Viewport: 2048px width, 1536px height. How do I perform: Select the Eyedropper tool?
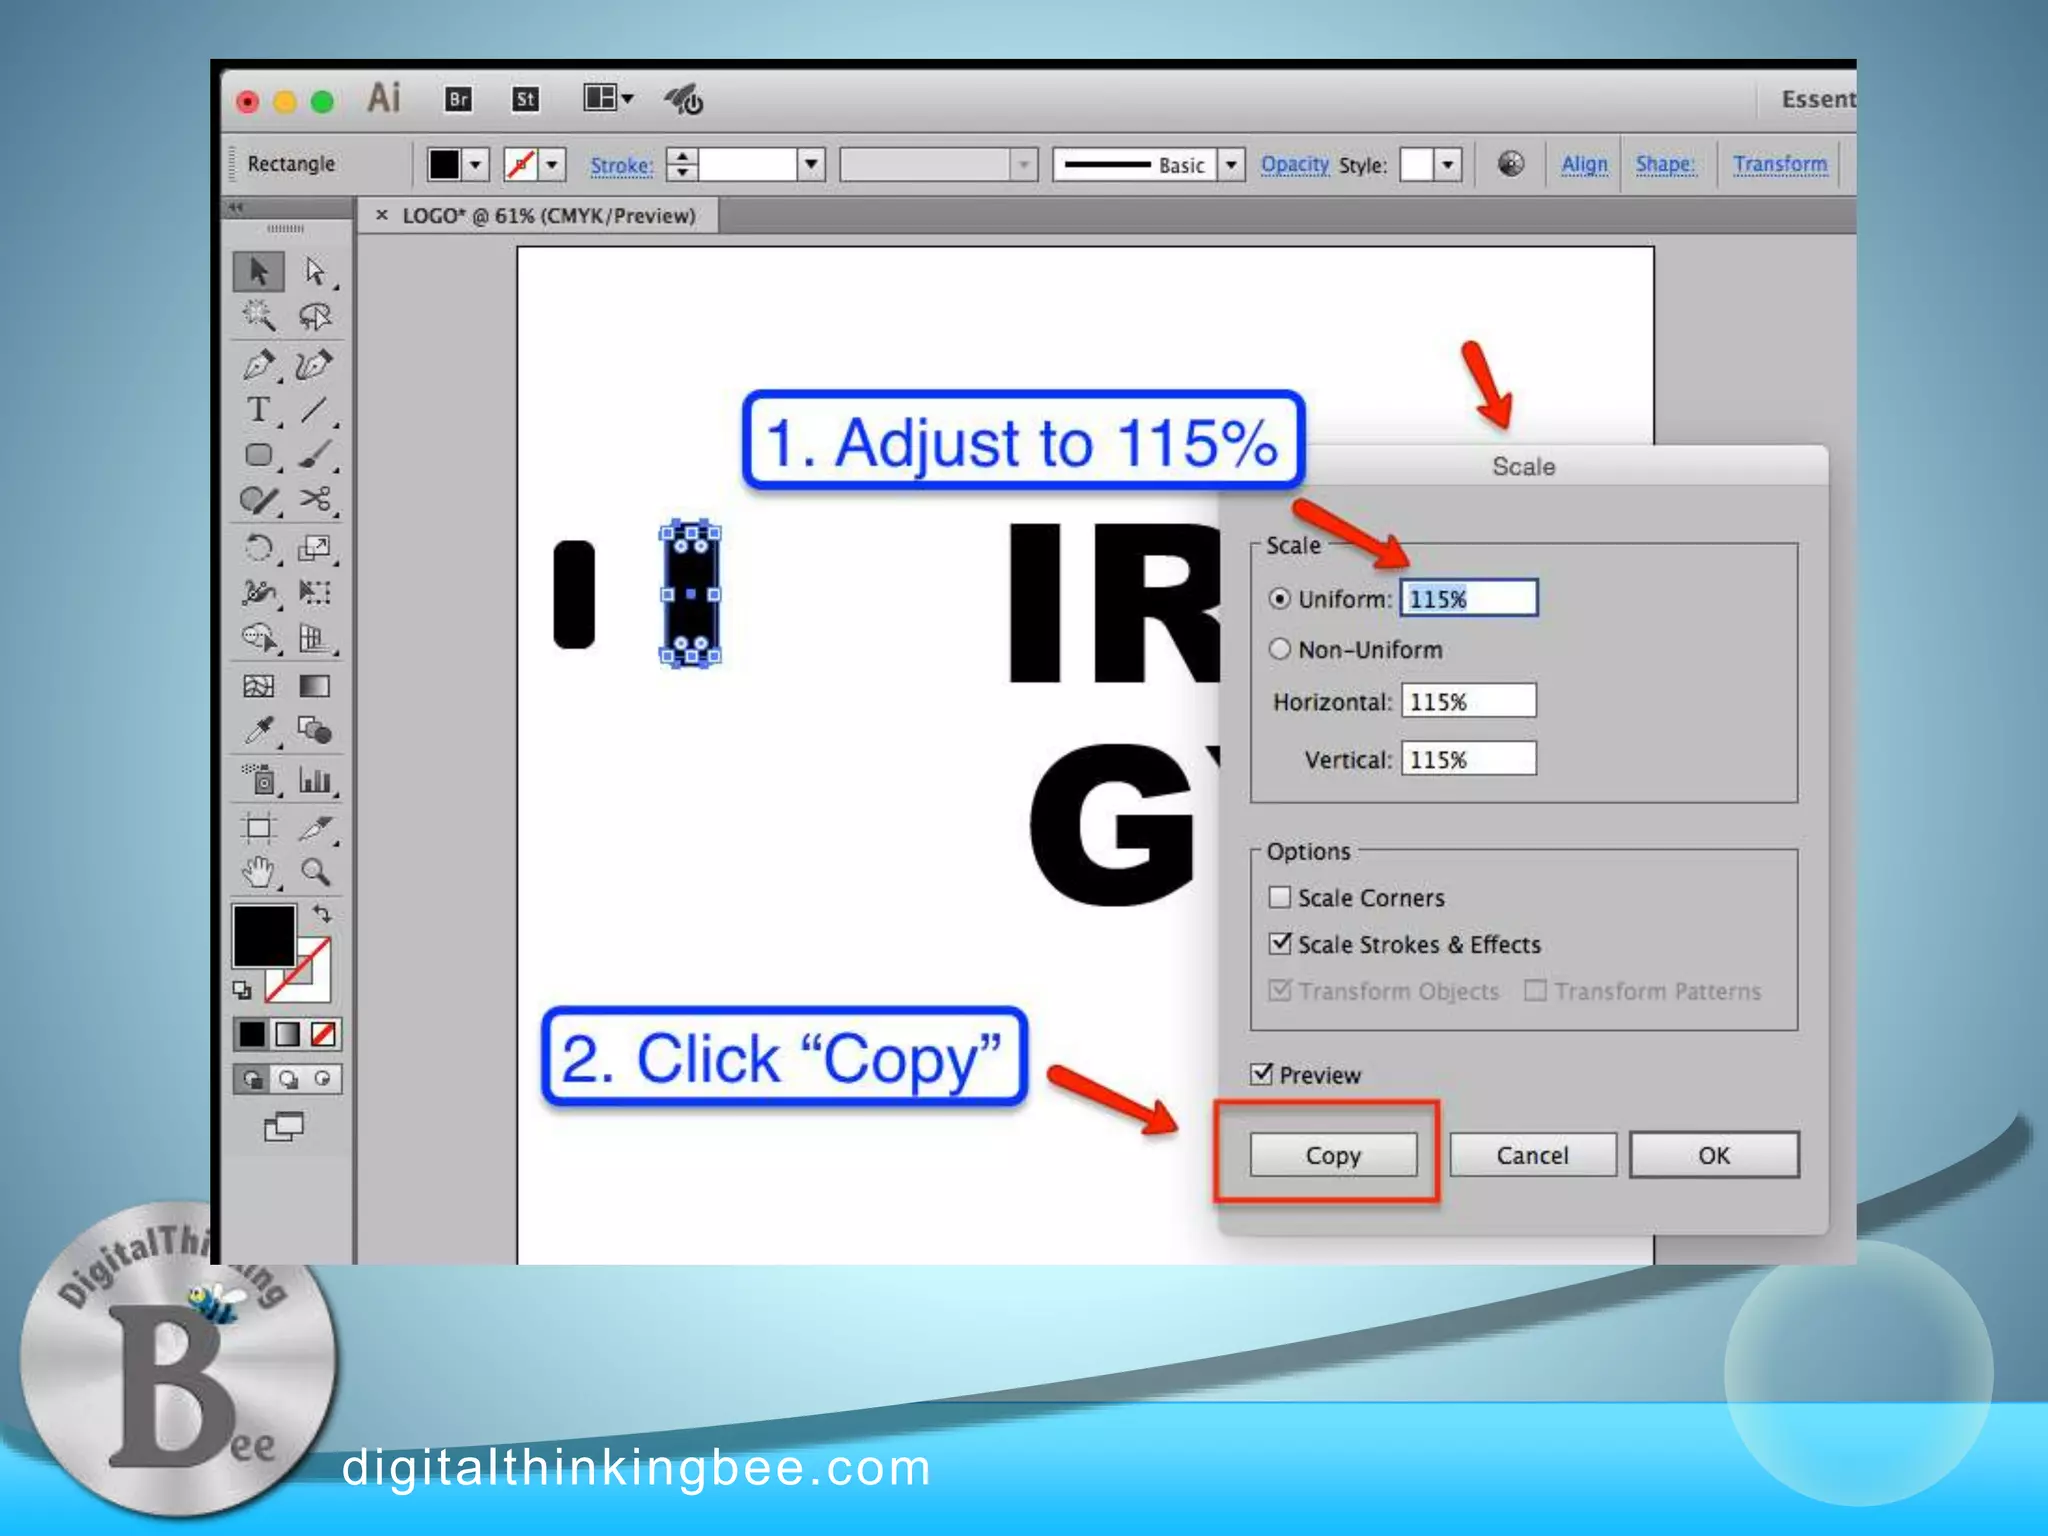[x=259, y=731]
